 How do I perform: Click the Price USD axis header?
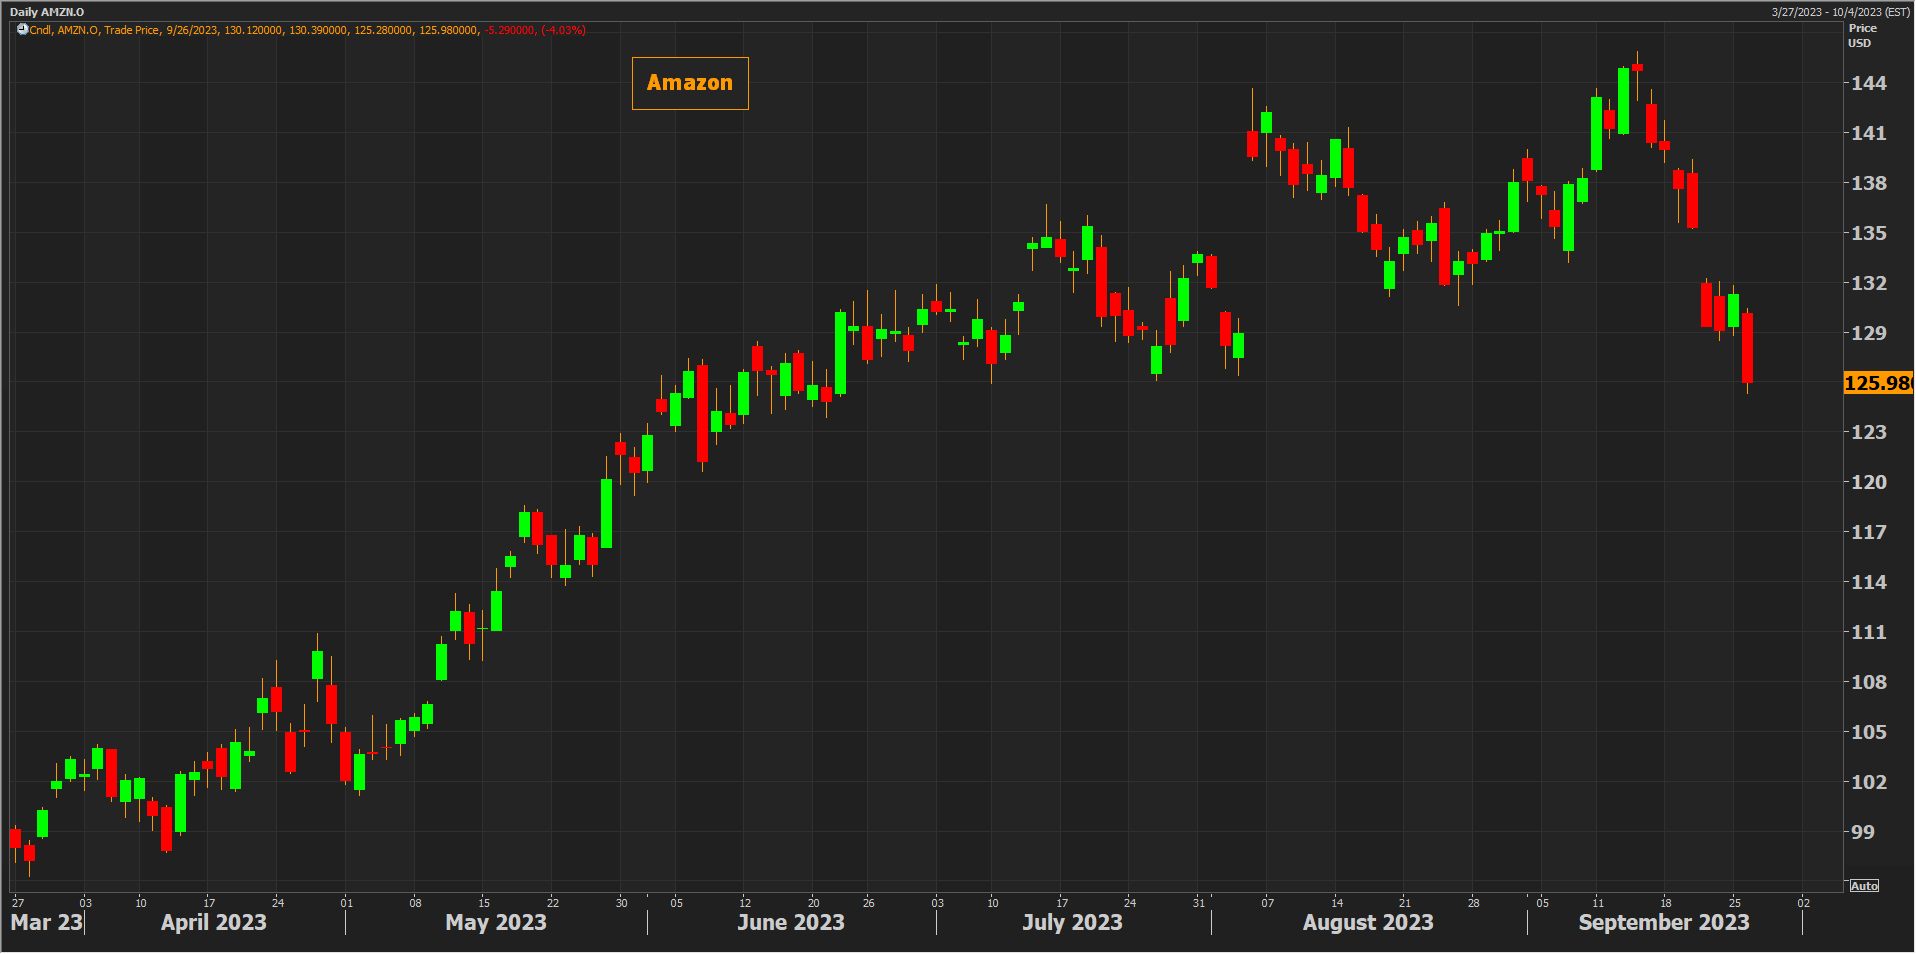pos(1861,36)
